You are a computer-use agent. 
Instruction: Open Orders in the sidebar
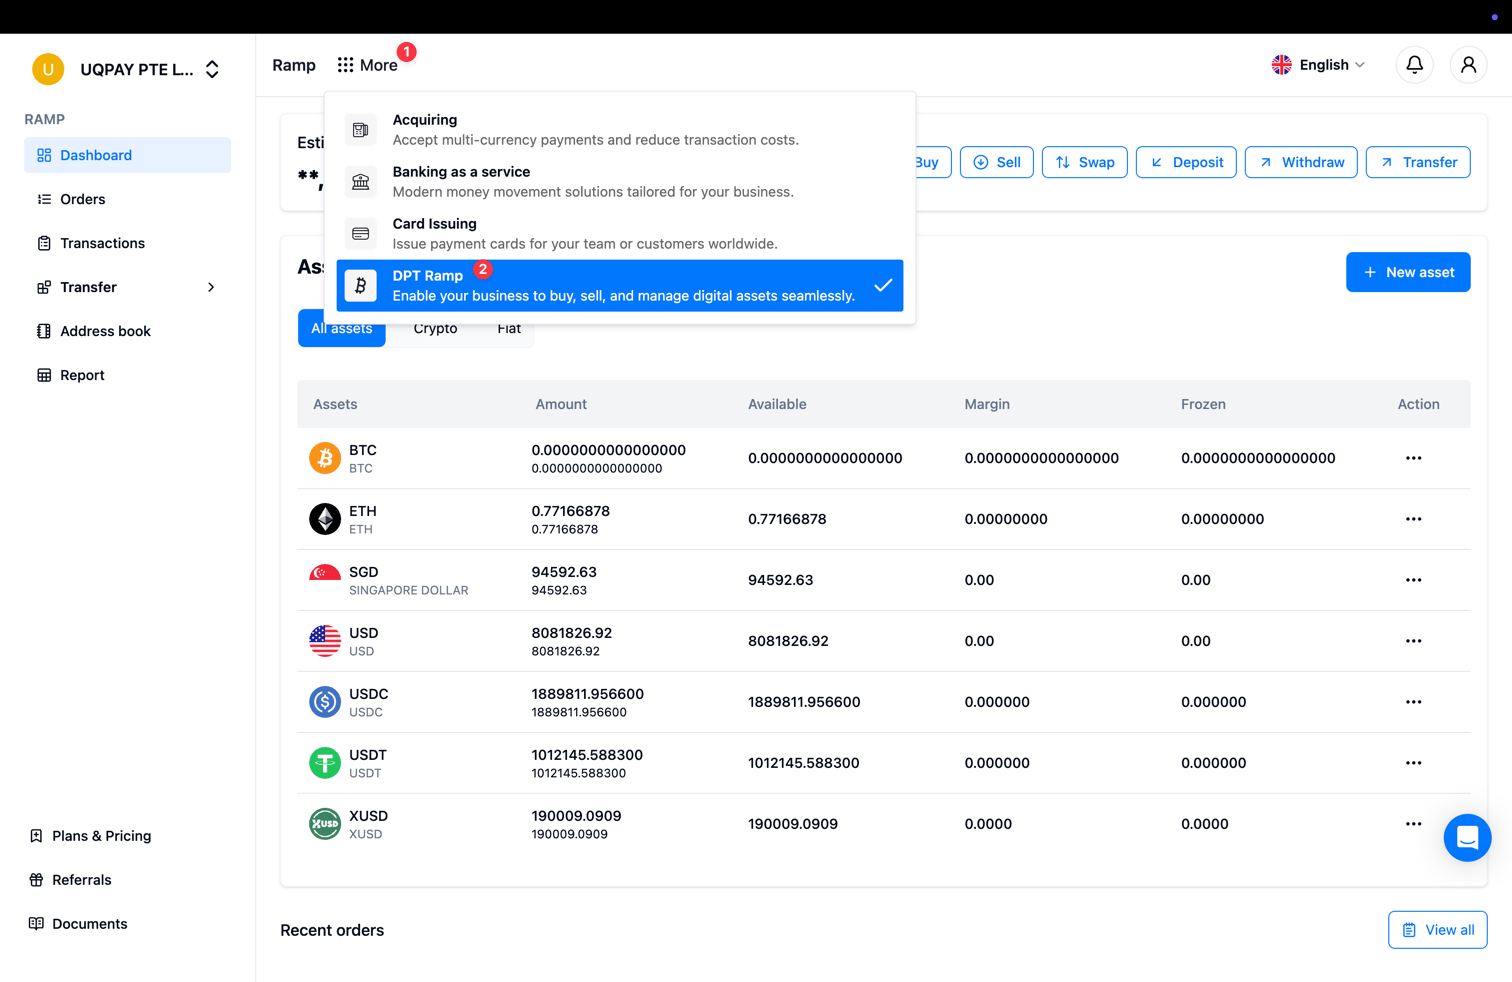click(127, 199)
